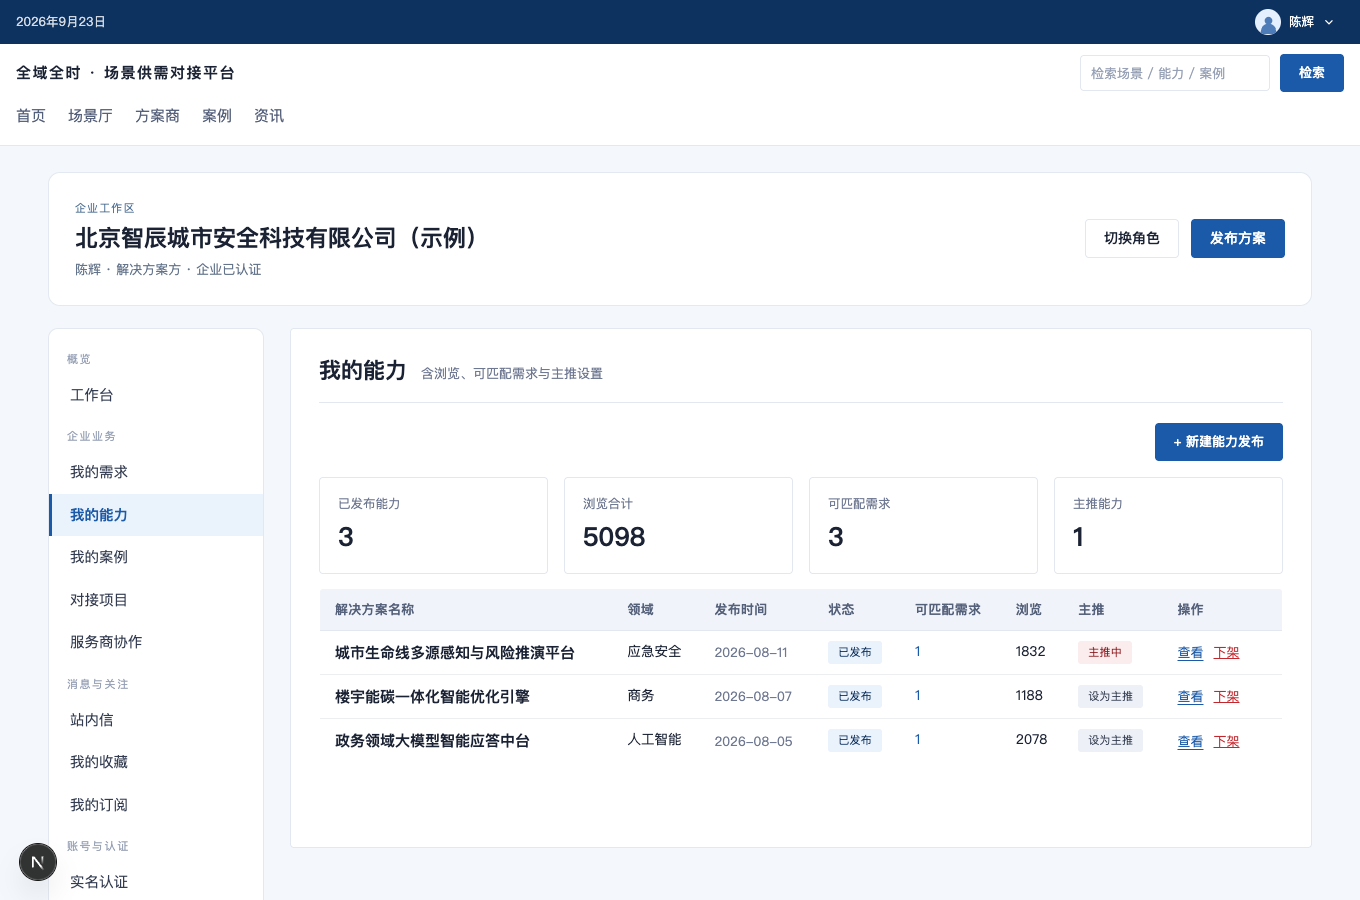This screenshot has height=900, width=1360.
Task: Open 资讯 navigation item
Action: pos(269,116)
